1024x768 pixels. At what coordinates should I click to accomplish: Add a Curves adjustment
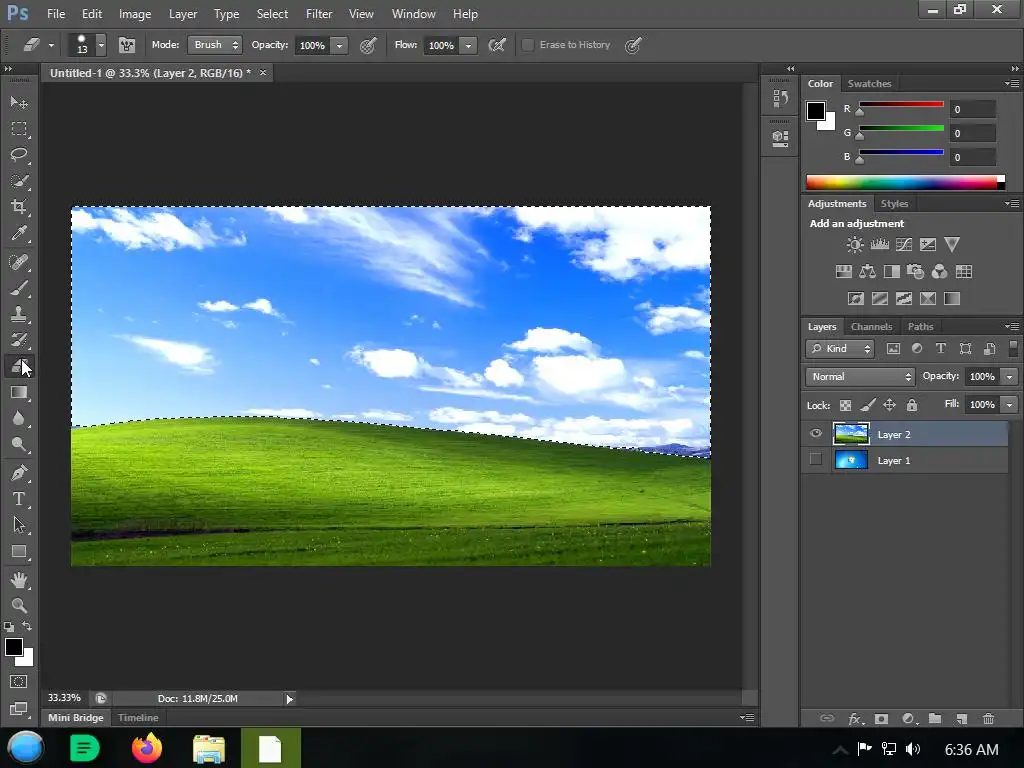click(904, 245)
